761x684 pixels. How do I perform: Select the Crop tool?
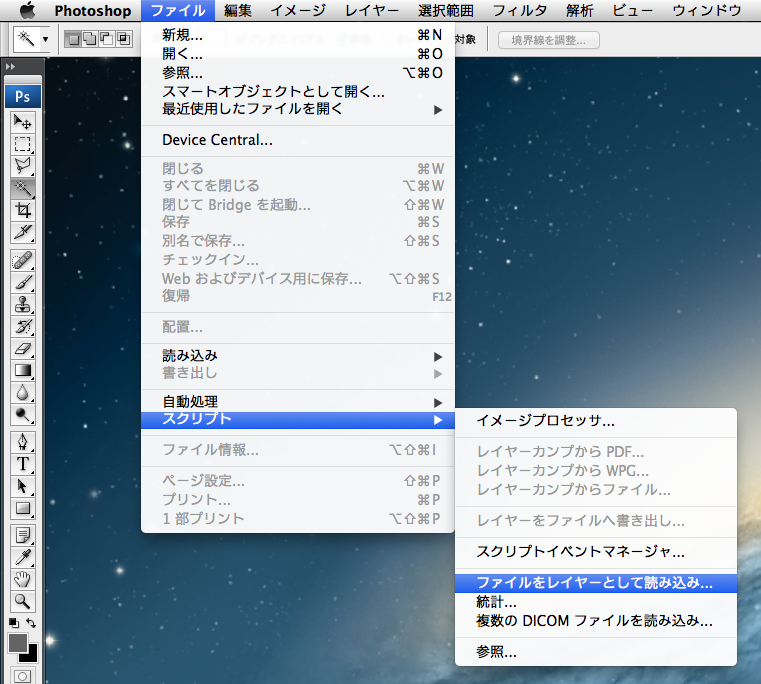22,211
